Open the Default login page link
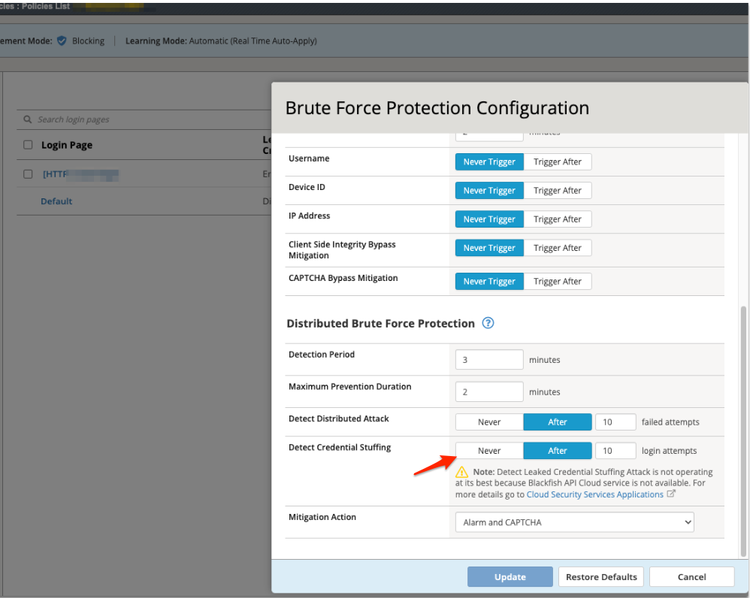 pyautogui.click(x=56, y=201)
